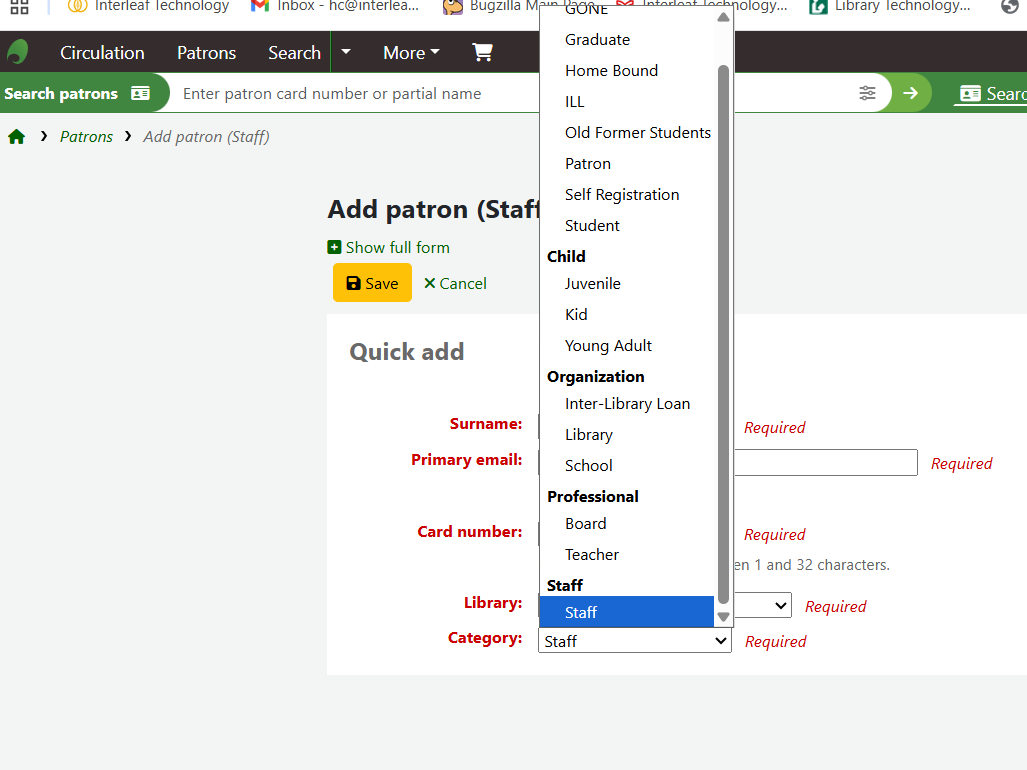This screenshot has height=770, width=1027.
Task: Click the Search patrons tab label
Action: pos(61,94)
